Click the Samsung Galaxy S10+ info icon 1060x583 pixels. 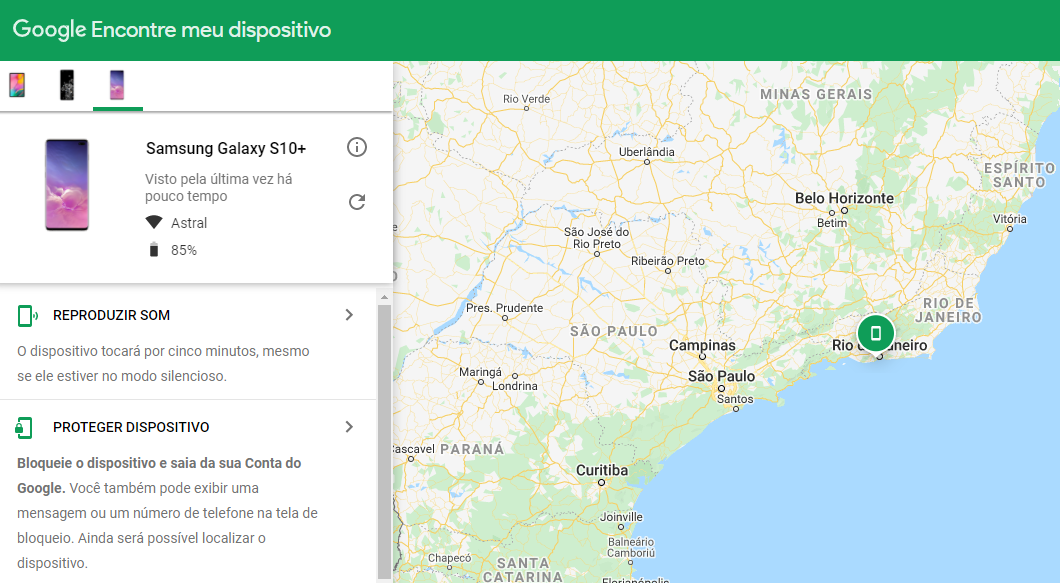tap(357, 147)
